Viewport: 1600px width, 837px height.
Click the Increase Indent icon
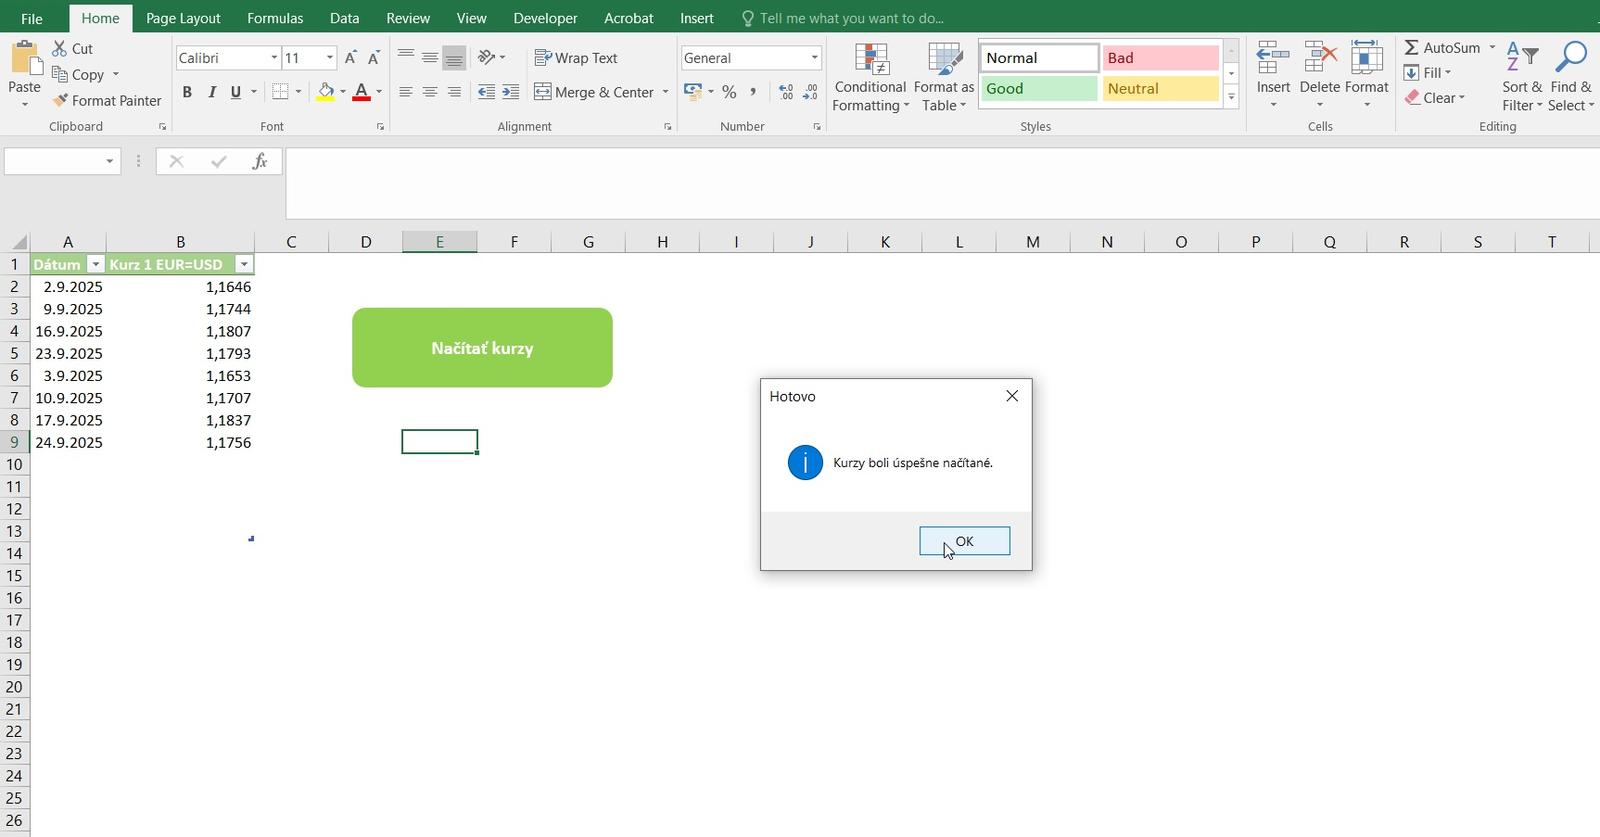click(510, 92)
